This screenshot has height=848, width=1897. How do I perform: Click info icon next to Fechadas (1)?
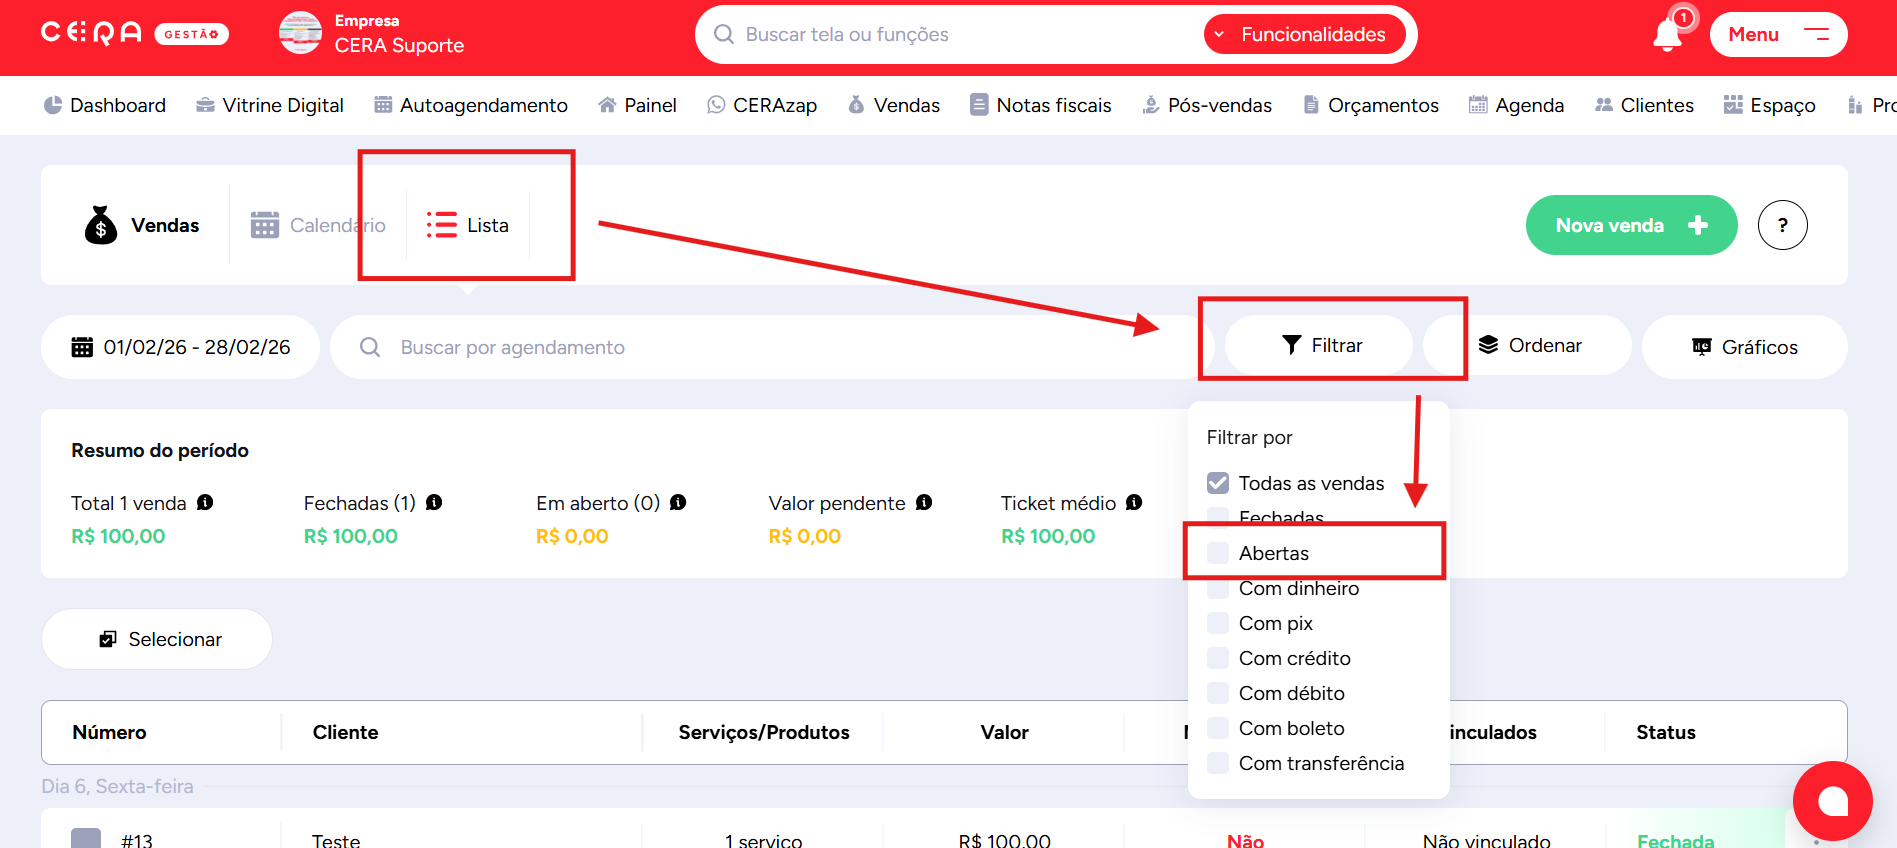click(434, 502)
